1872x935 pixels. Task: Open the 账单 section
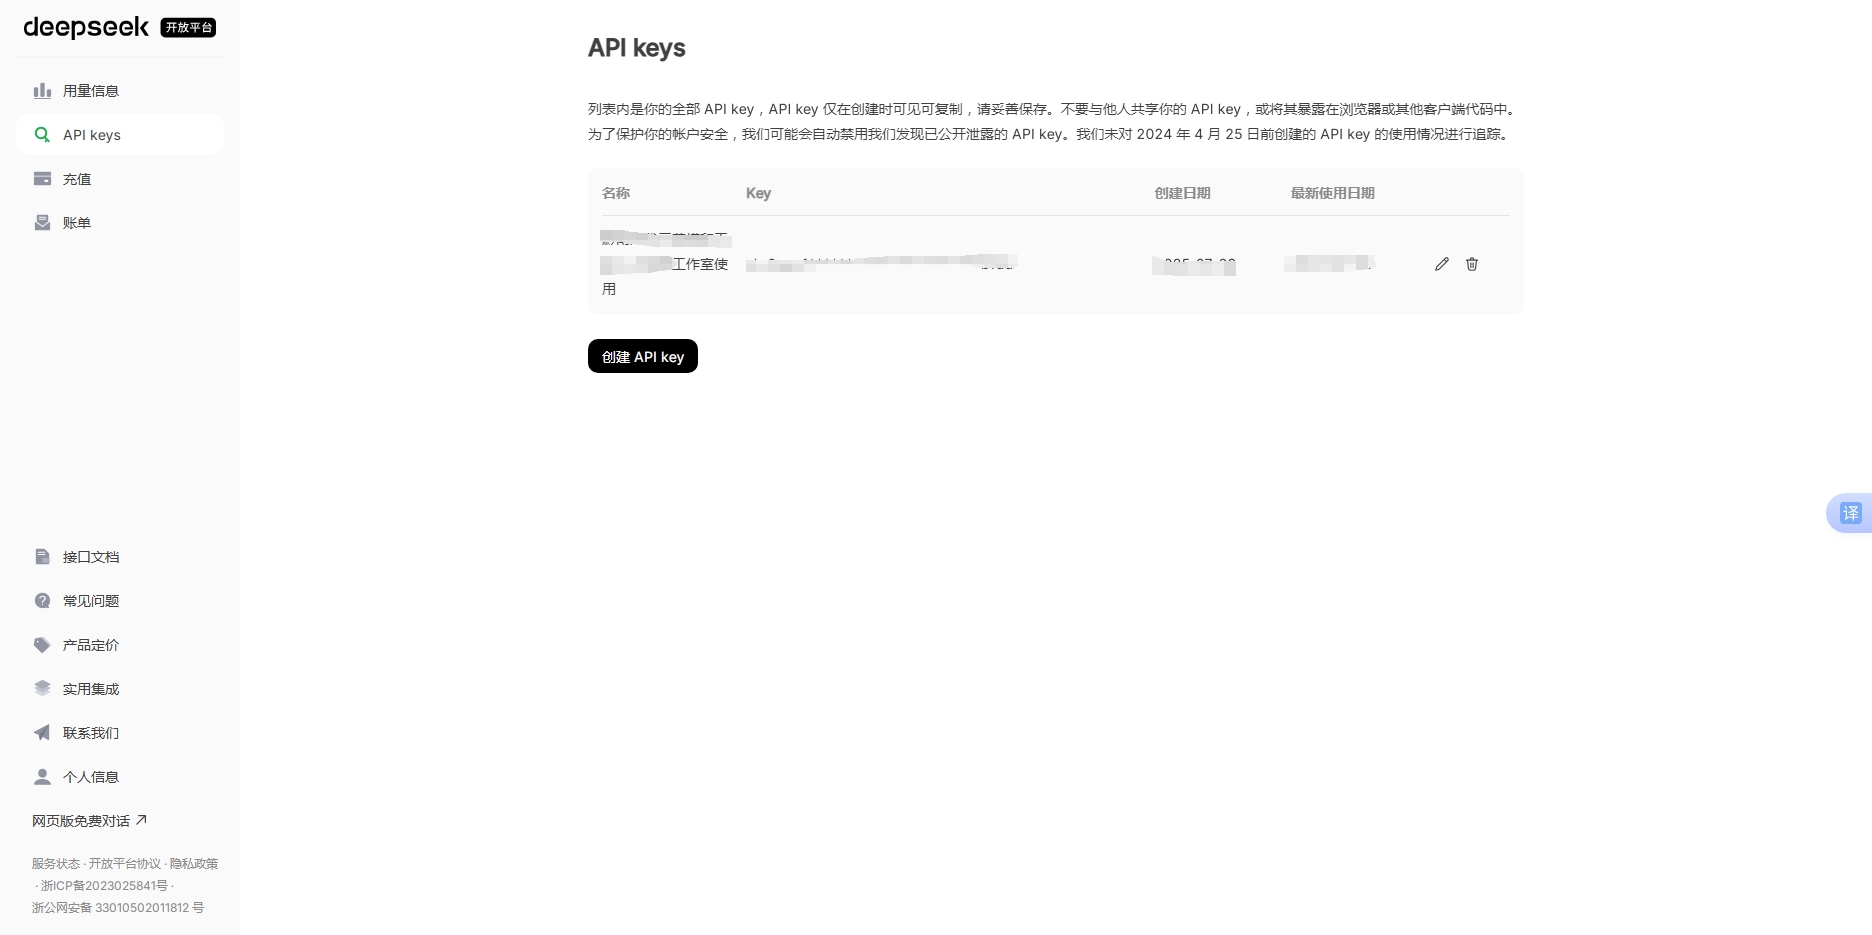click(x=120, y=223)
